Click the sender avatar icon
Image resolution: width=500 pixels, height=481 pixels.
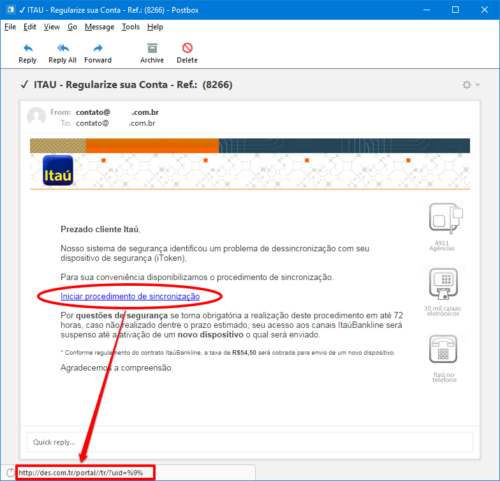coord(36,116)
